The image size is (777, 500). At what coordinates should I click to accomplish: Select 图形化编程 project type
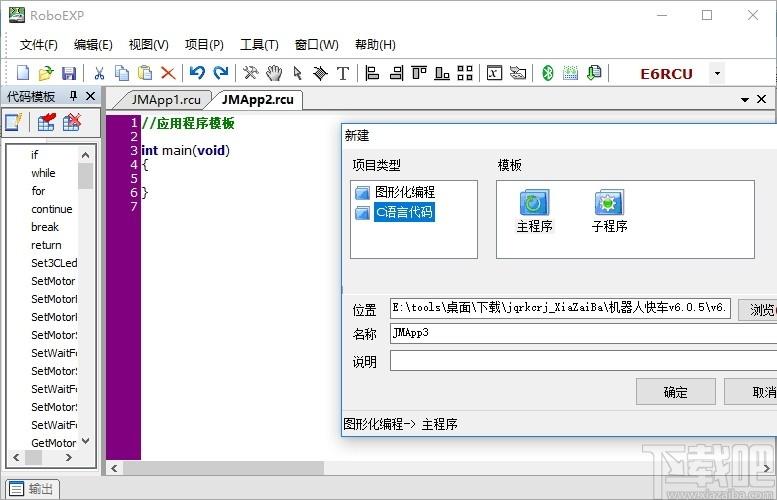(x=405, y=192)
